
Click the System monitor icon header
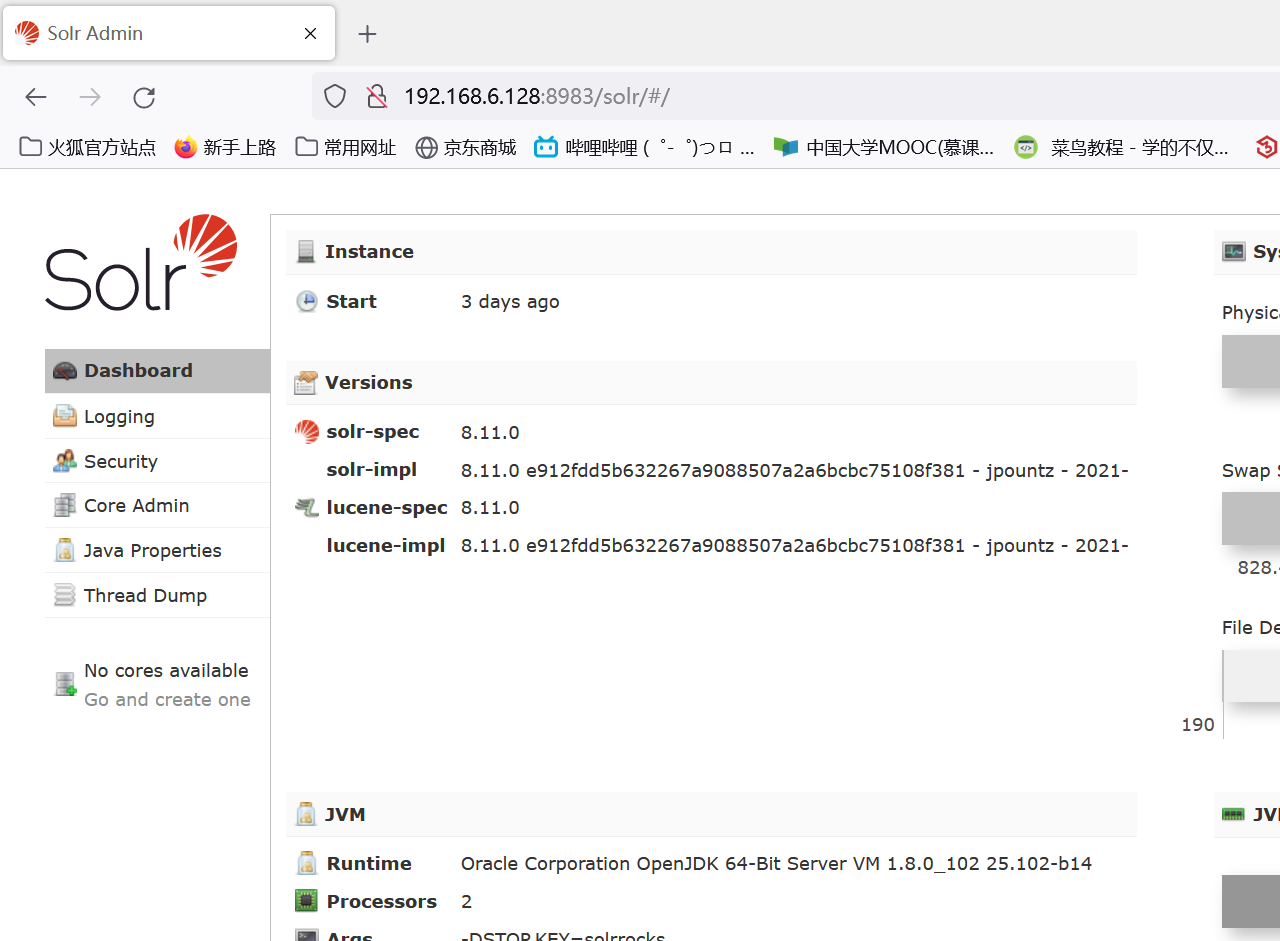1234,252
